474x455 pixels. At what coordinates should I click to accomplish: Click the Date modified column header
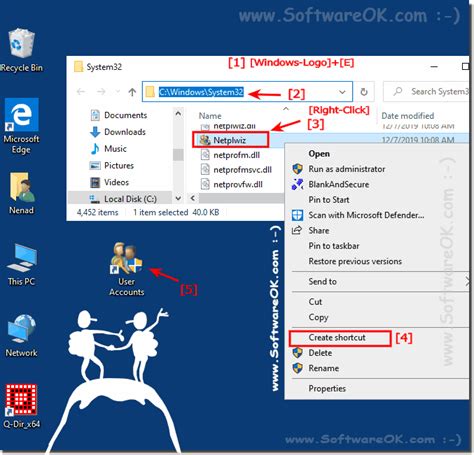[x=407, y=116]
